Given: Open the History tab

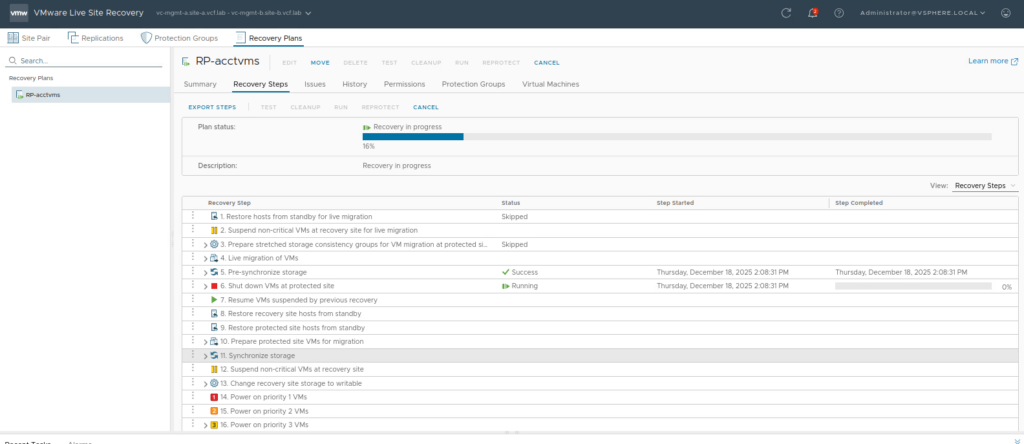Looking at the screenshot, I should [x=354, y=84].
